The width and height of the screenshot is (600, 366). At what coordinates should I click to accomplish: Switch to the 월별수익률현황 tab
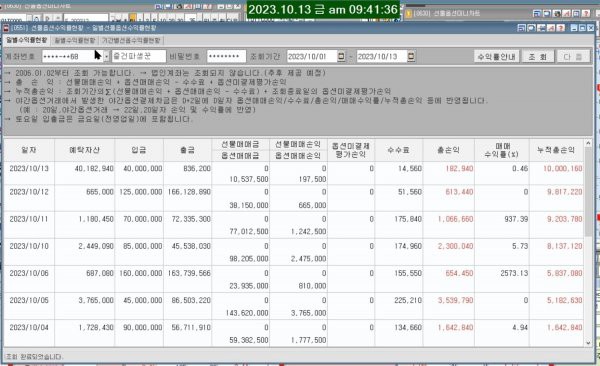pyautogui.click(x=75, y=40)
